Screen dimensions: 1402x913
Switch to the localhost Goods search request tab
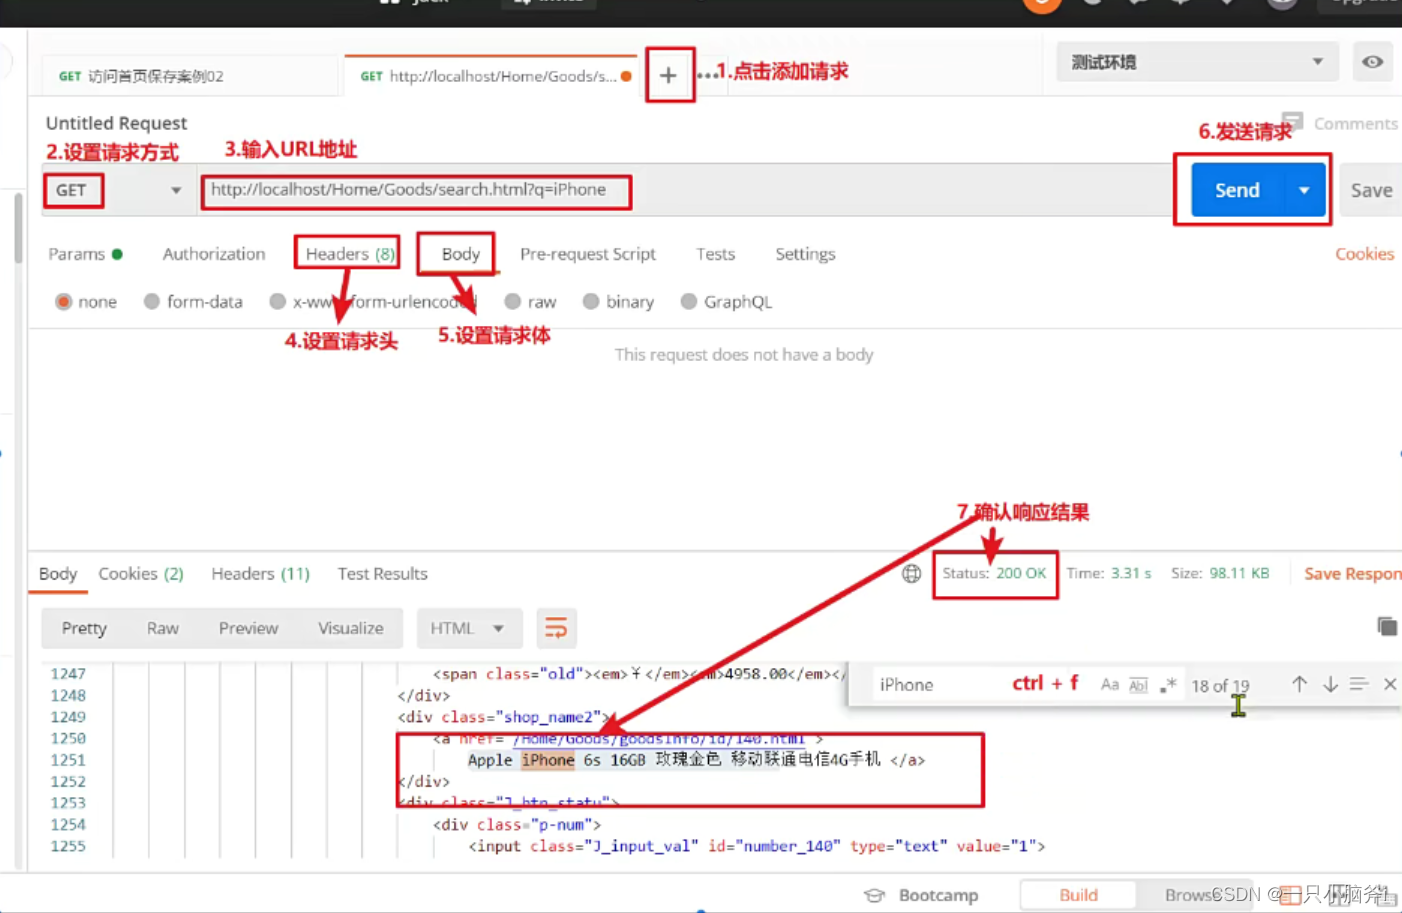[491, 76]
